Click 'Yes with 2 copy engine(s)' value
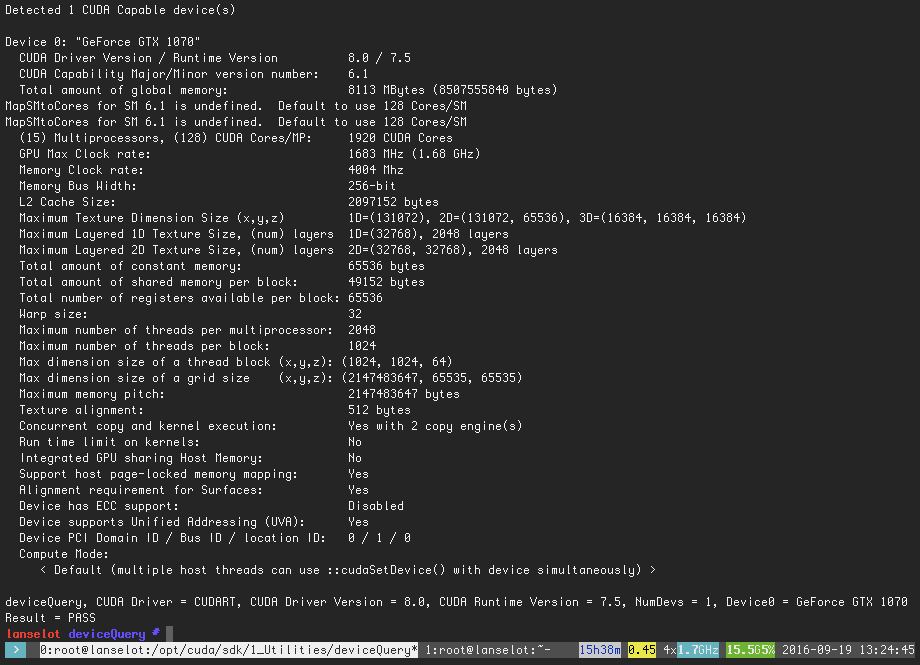 tap(435, 426)
